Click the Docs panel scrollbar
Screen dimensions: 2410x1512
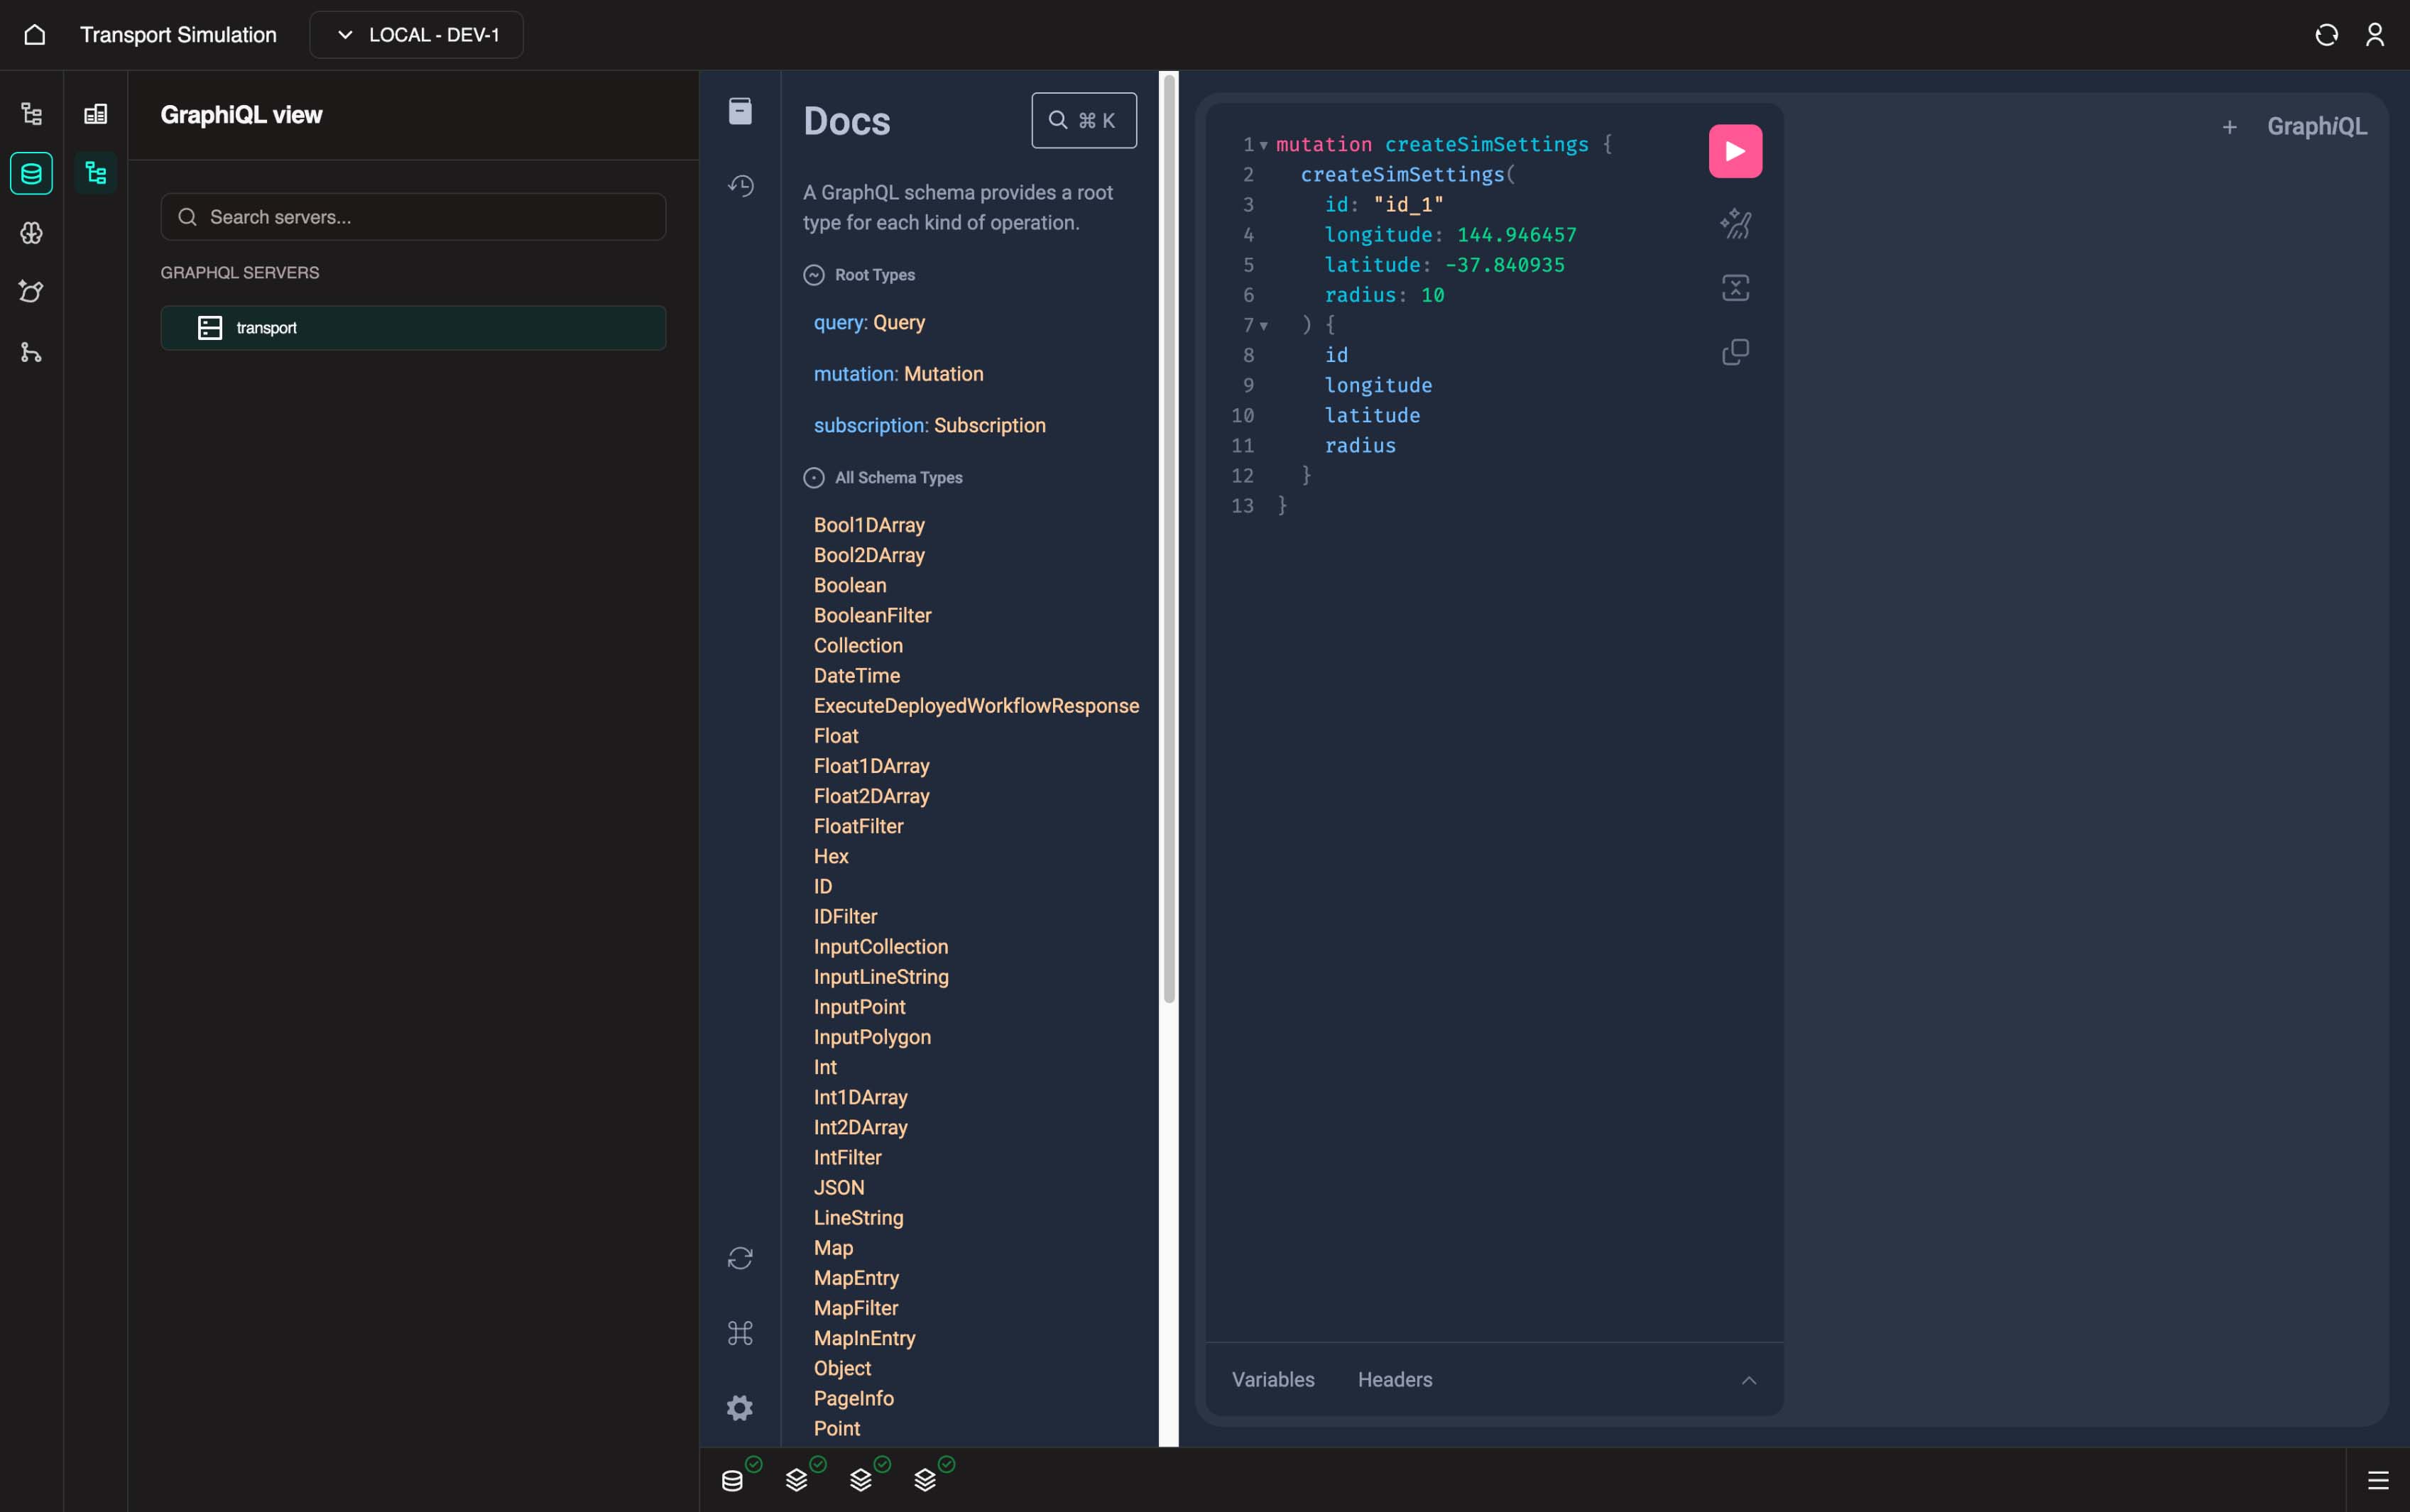tap(1168, 540)
